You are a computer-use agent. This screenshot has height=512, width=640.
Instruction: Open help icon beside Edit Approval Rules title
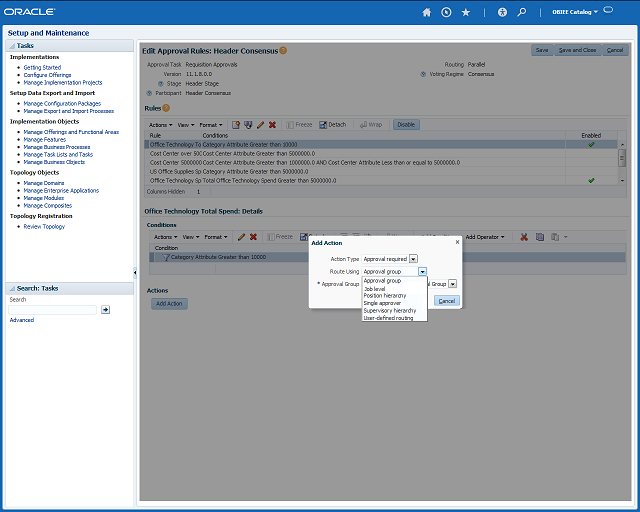tap(283, 51)
